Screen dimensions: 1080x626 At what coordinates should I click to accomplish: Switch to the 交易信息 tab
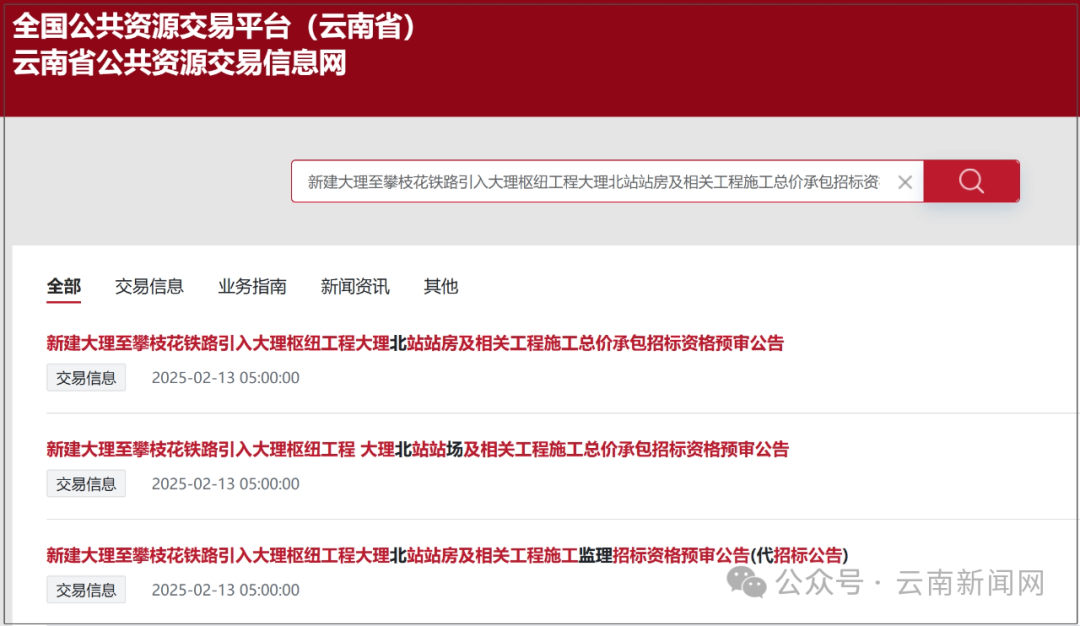pyautogui.click(x=149, y=286)
